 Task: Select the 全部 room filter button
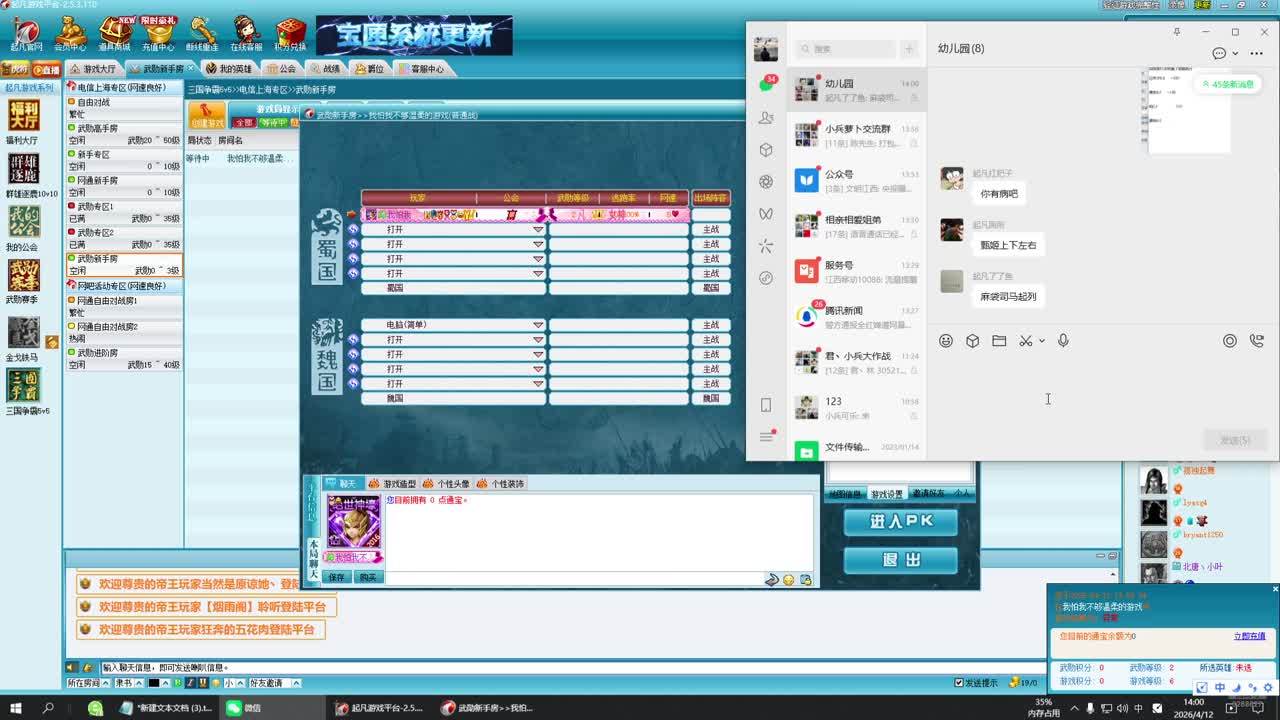[243, 123]
